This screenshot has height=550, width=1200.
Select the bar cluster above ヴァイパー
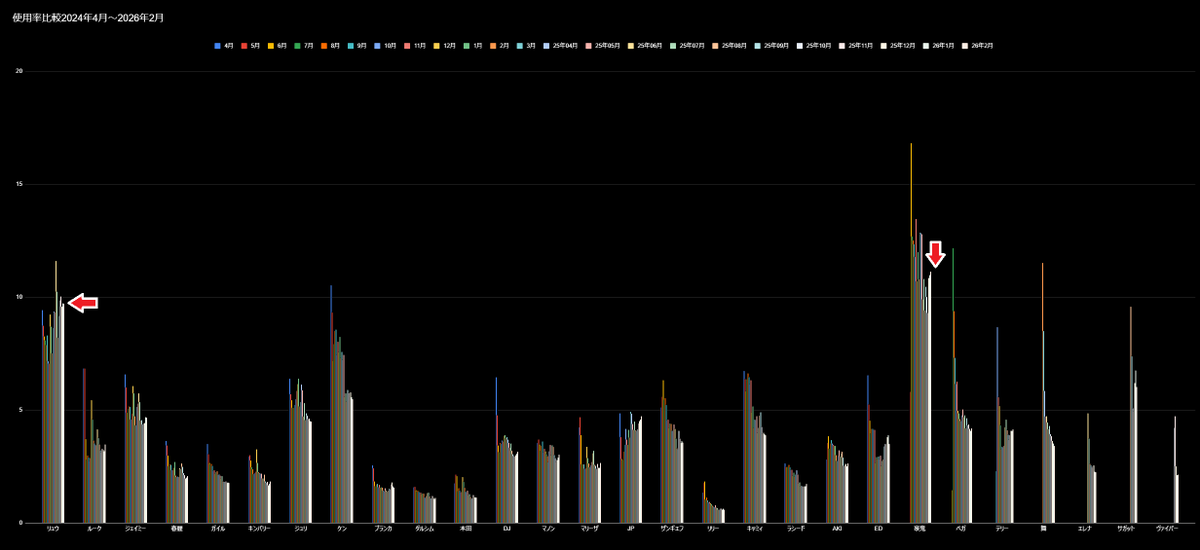[x=1176, y=470]
